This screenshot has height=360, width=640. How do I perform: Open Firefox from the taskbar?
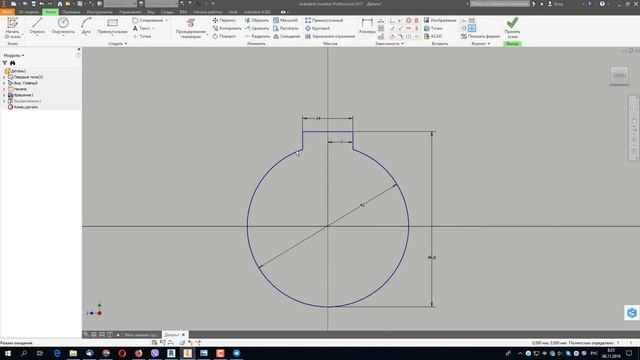(x=138, y=353)
